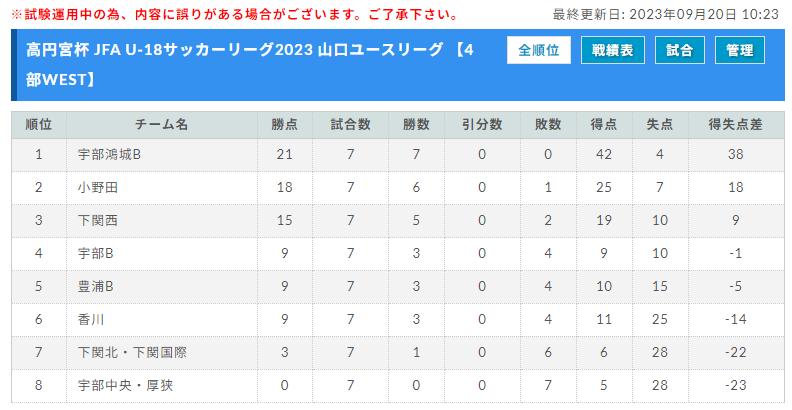Click the チーム名 column header
Image resolution: width=792 pixels, height=410 pixels.
pos(162,125)
